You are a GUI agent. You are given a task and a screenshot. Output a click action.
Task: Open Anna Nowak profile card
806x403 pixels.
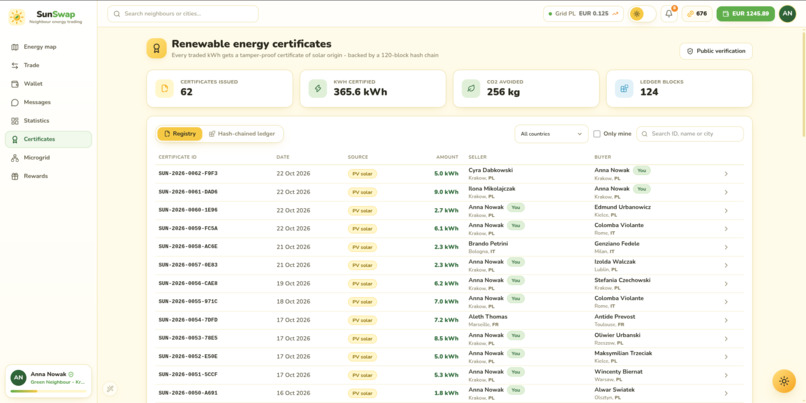(48, 381)
